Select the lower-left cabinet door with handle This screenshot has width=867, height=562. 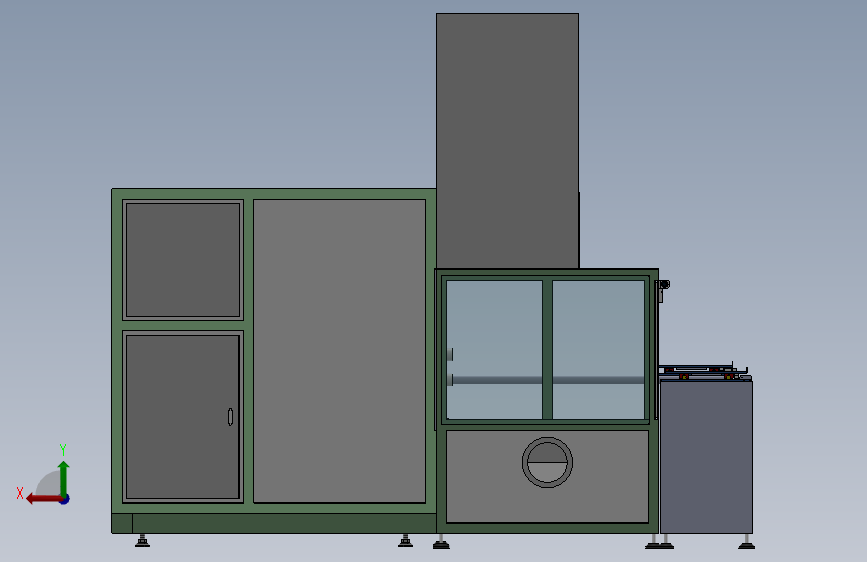183,417
